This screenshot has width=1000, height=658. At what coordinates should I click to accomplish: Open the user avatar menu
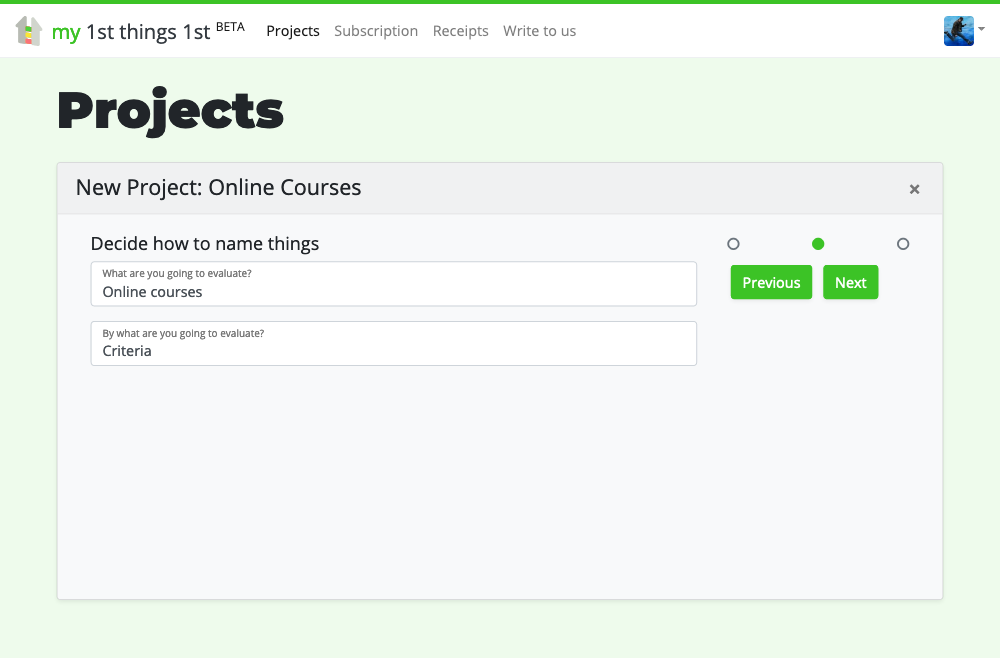[x=959, y=31]
